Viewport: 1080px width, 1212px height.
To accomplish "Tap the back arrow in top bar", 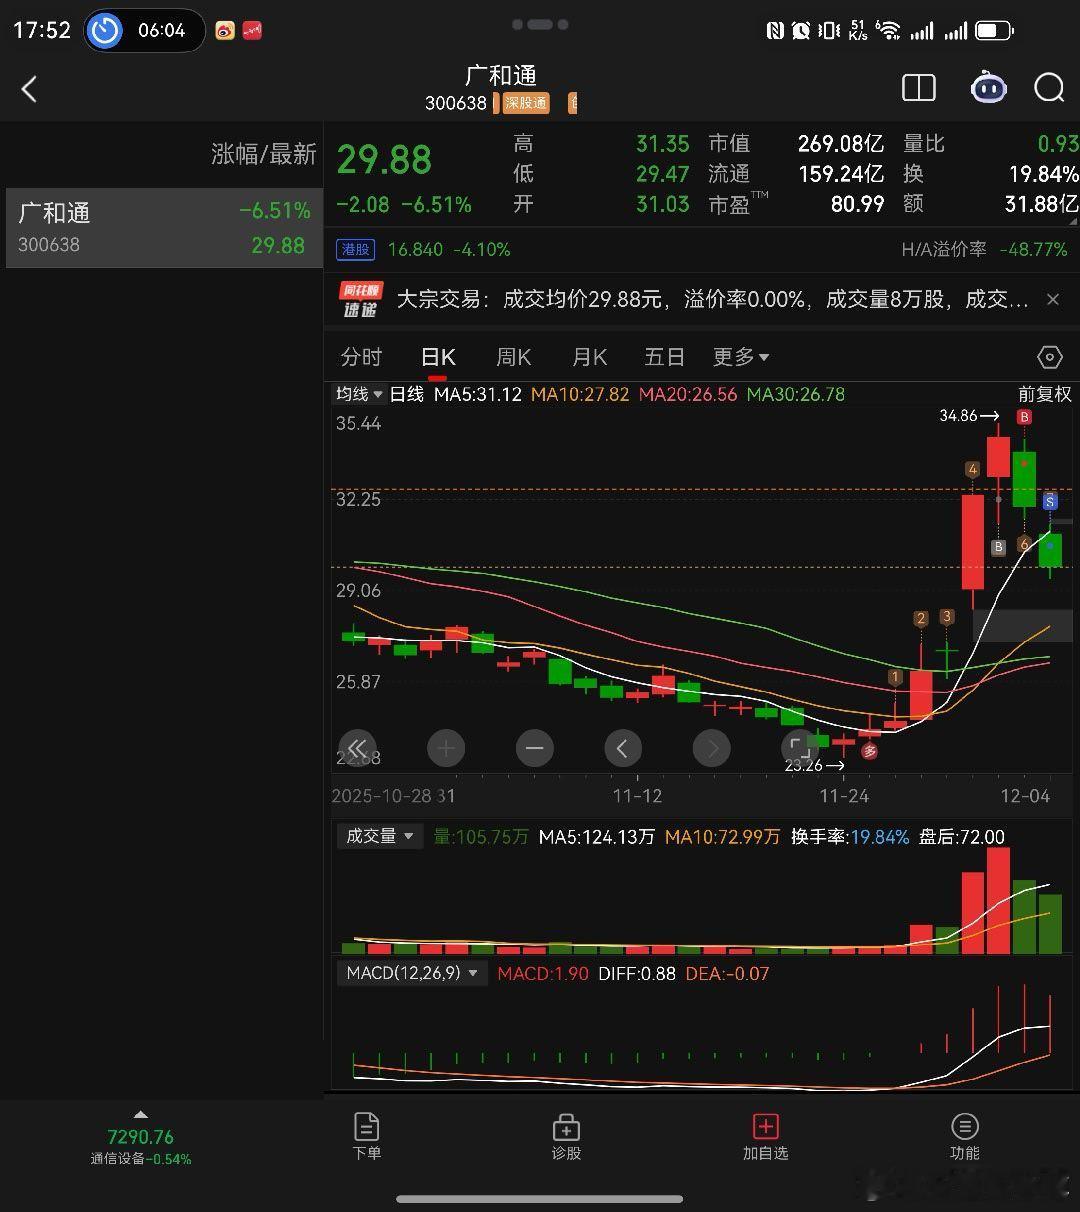I will pyautogui.click(x=30, y=89).
